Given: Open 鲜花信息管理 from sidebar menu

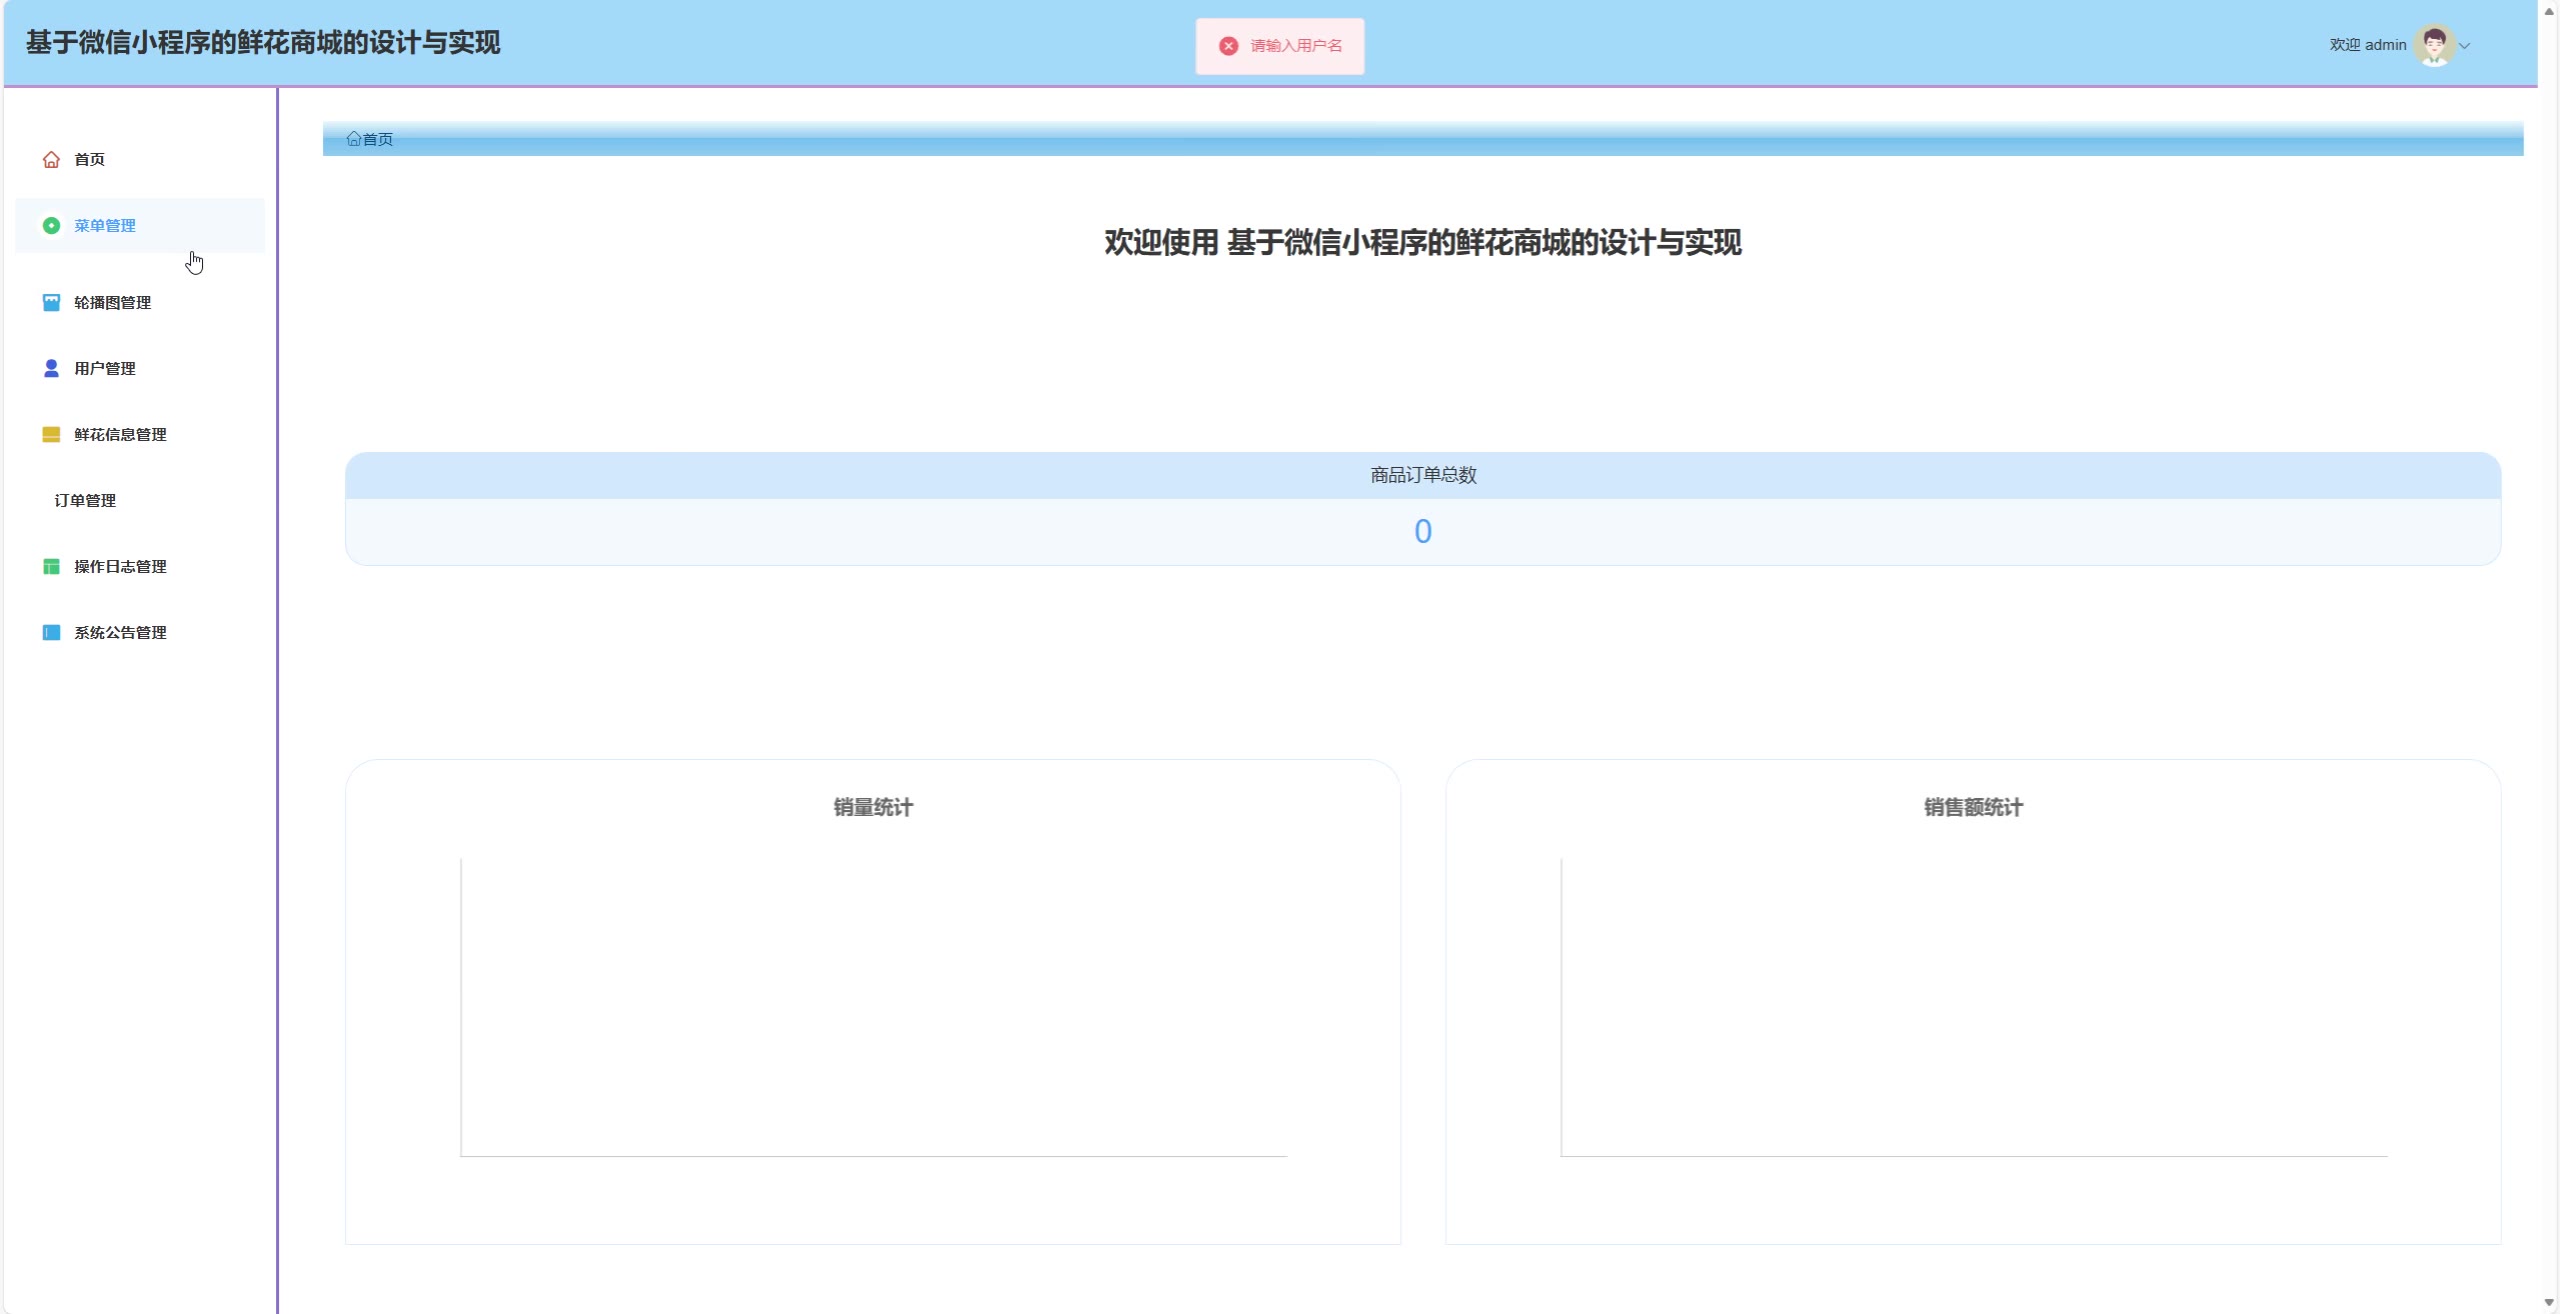Looking at the screenshot, I should (x=120, y=435).
